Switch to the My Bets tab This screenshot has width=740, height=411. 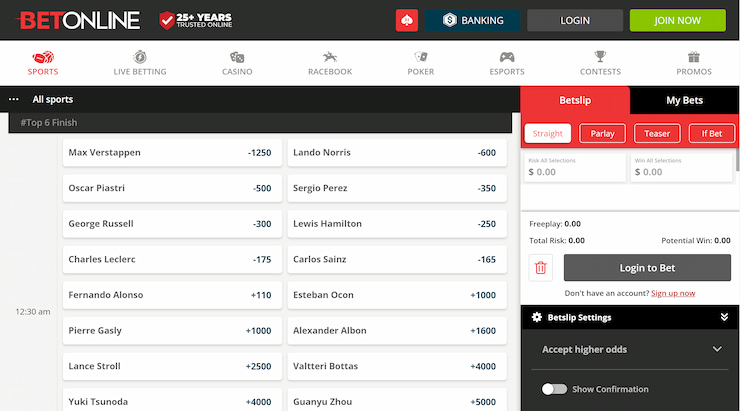coord(684,100)
